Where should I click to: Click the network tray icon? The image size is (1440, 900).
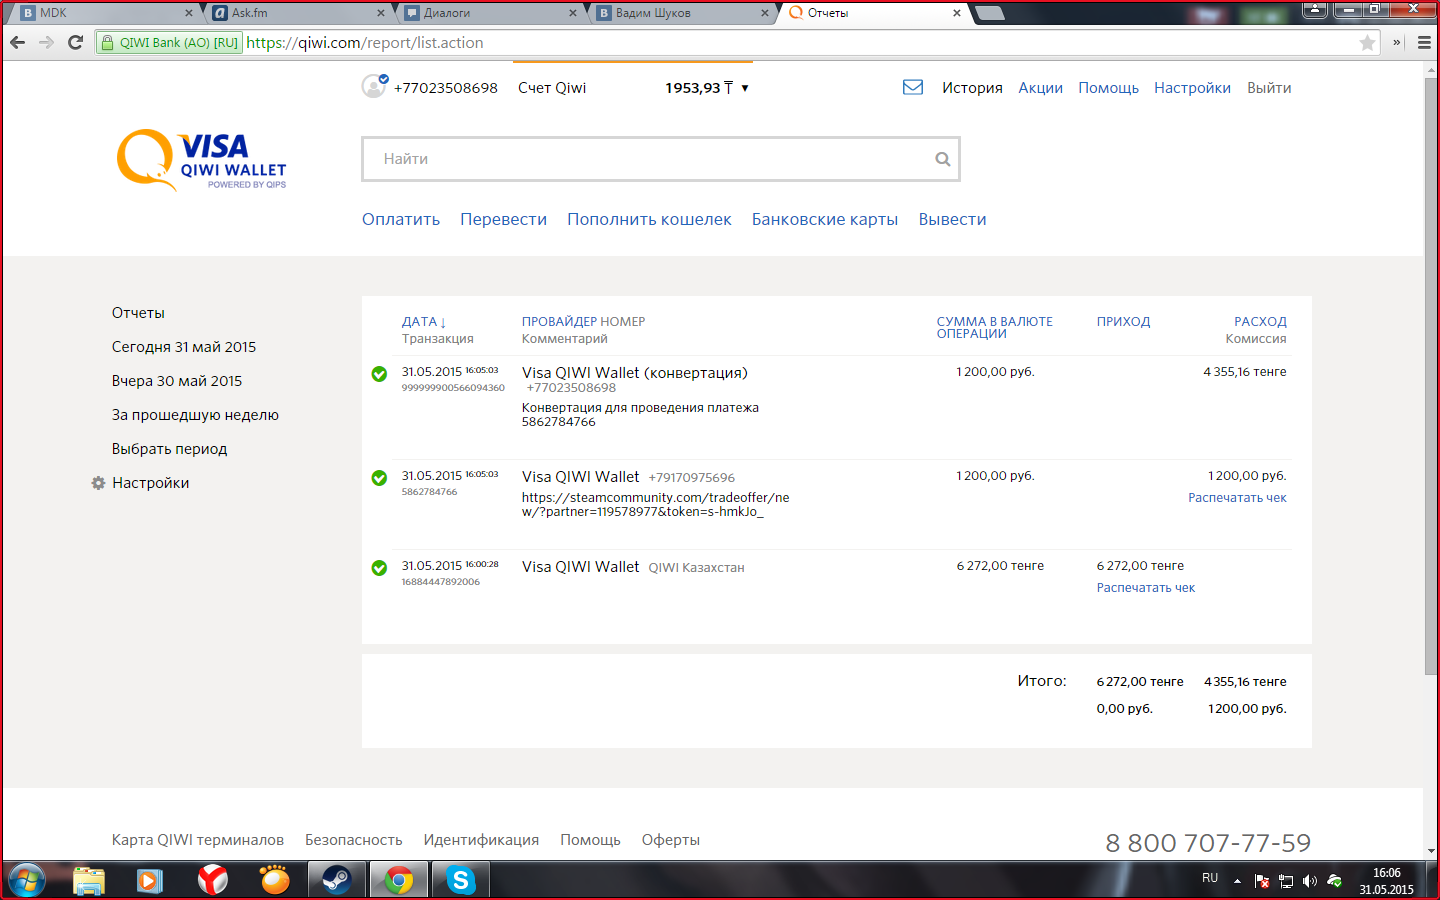click(x=1286, y=881)
